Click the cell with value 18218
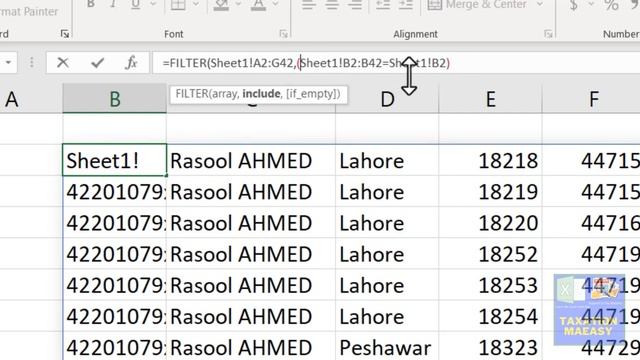640x360 pixels. click(x=490, y=160)
